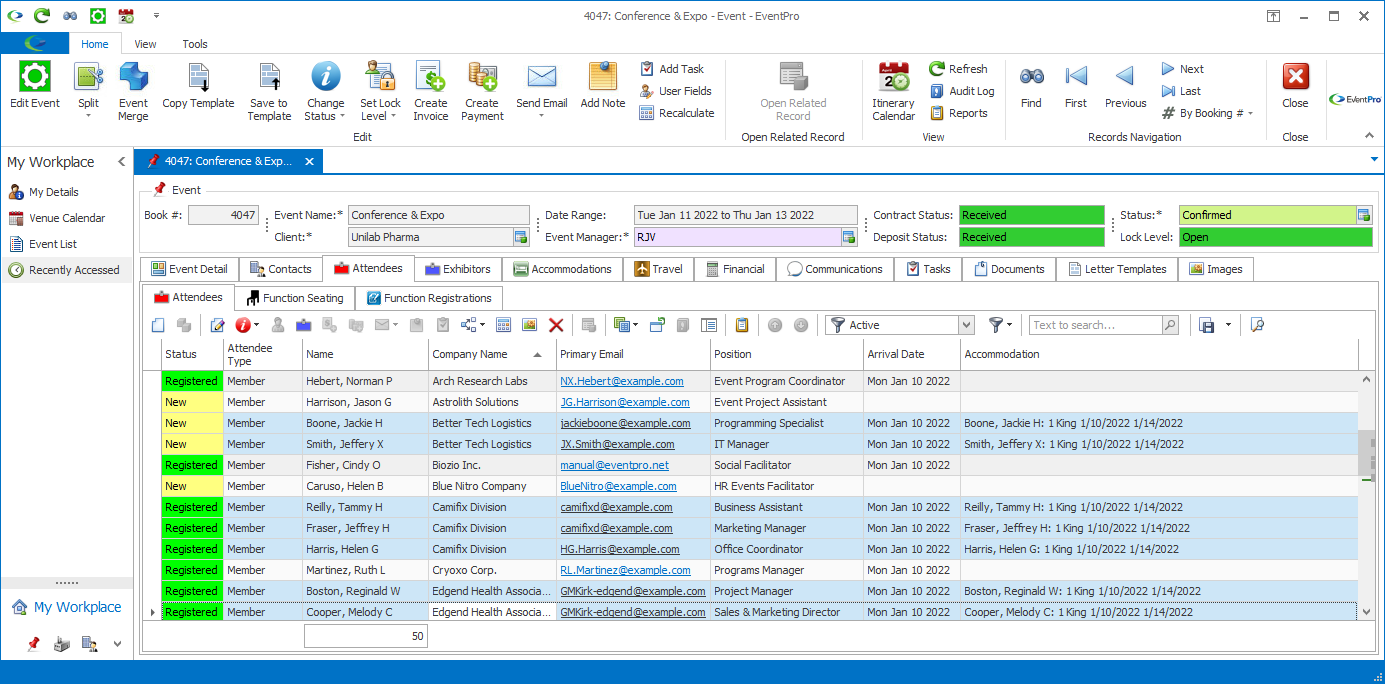Select the Cryoxo Corp. company cell
Image resolution: width=1385 pixels, height=684 pixels.
click(492, 570)
